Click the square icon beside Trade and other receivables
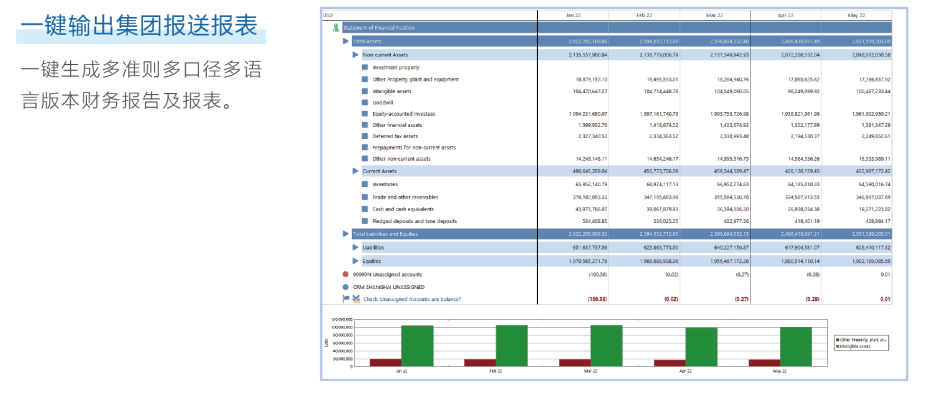 click(x=365, y=197)
